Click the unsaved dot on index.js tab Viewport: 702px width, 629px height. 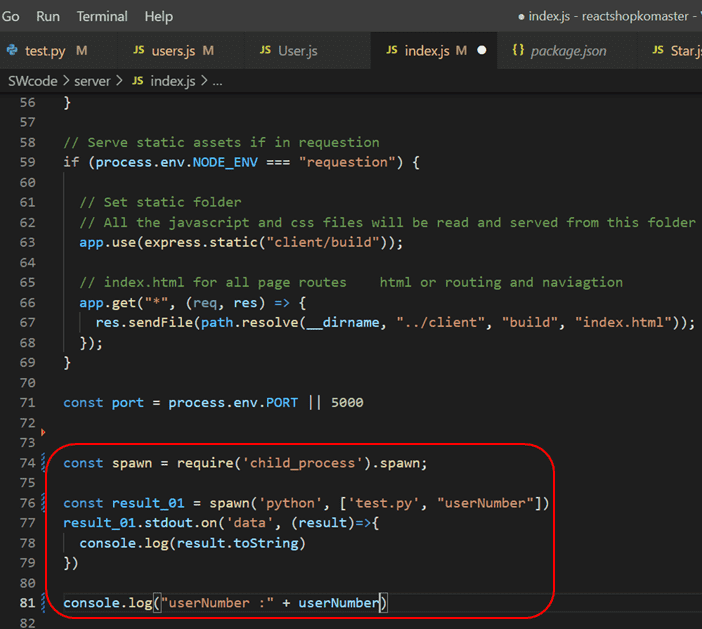pyautogui.click(x=482, y=50)
